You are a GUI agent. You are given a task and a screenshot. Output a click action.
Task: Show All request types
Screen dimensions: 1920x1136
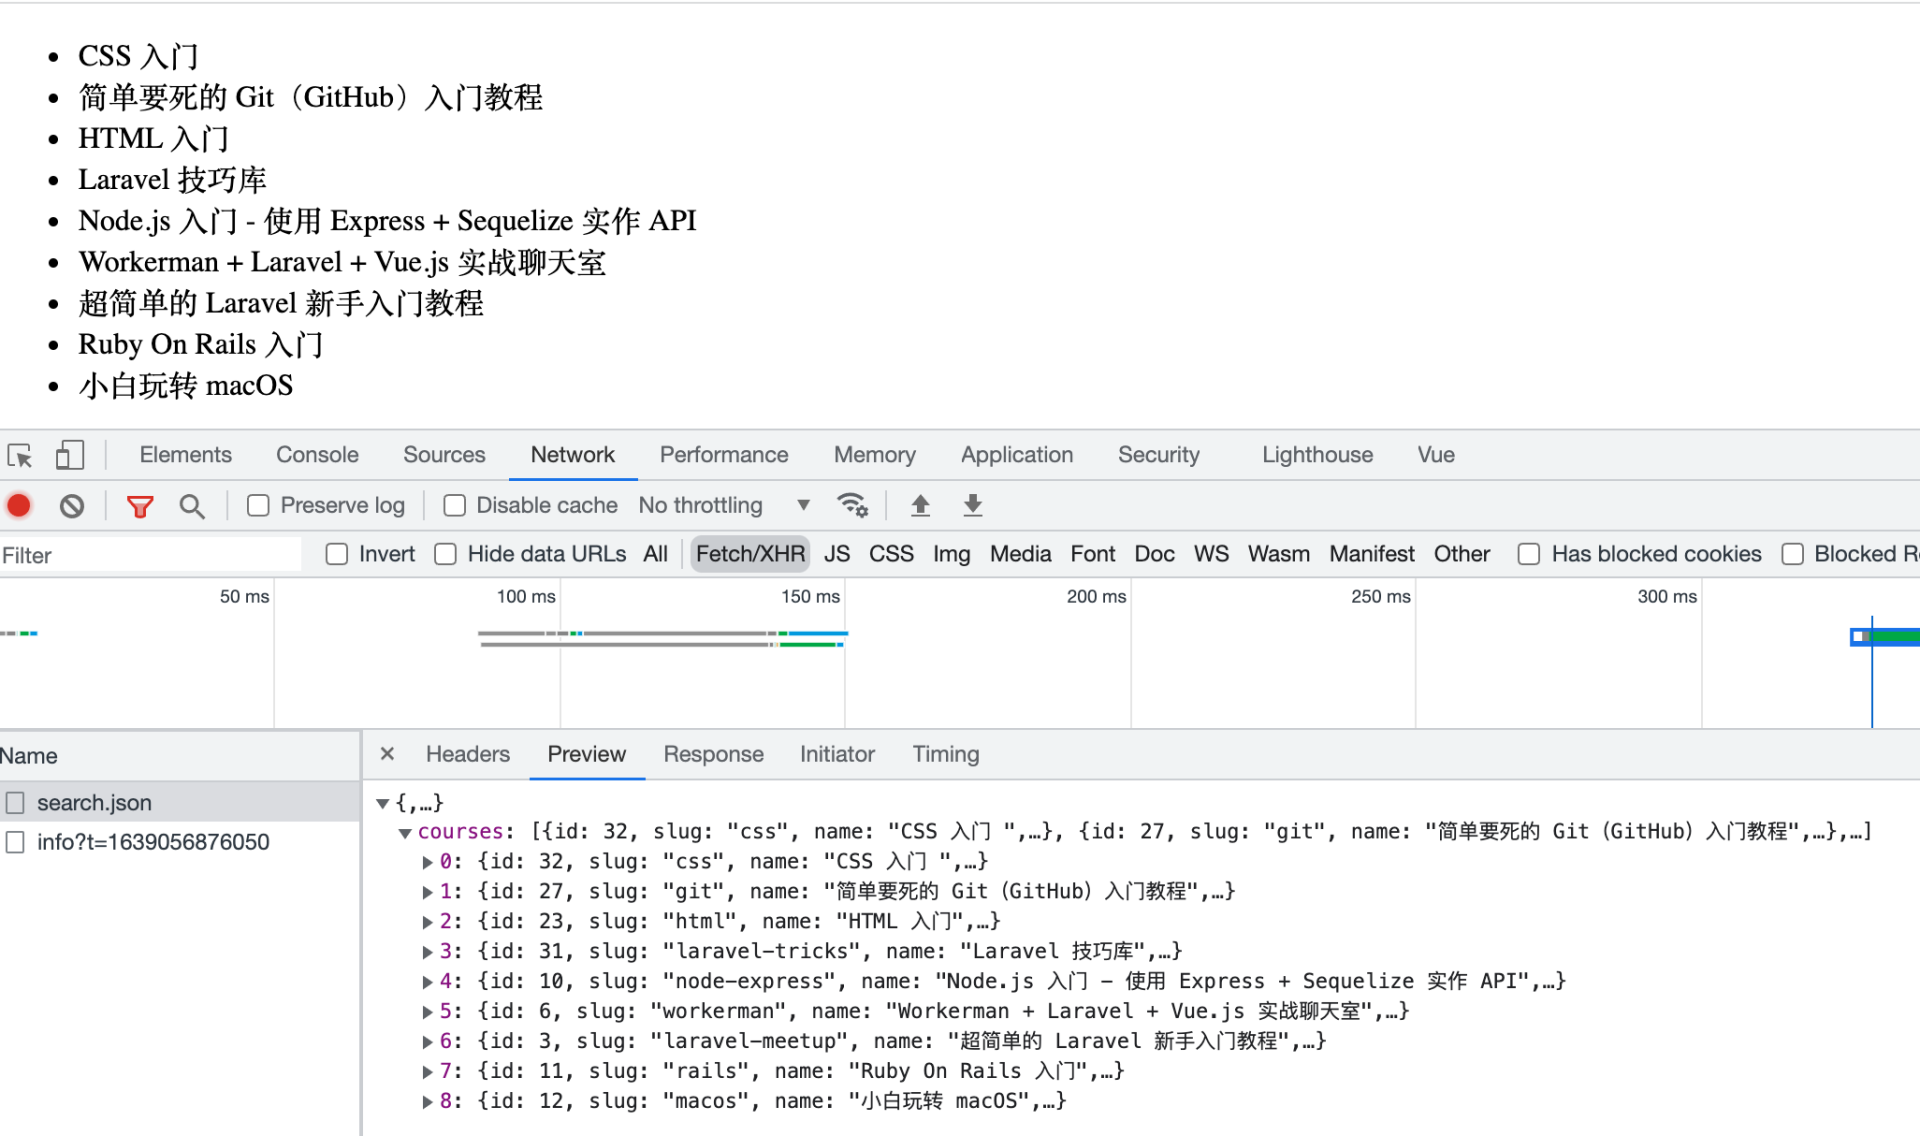coord(655,553)
